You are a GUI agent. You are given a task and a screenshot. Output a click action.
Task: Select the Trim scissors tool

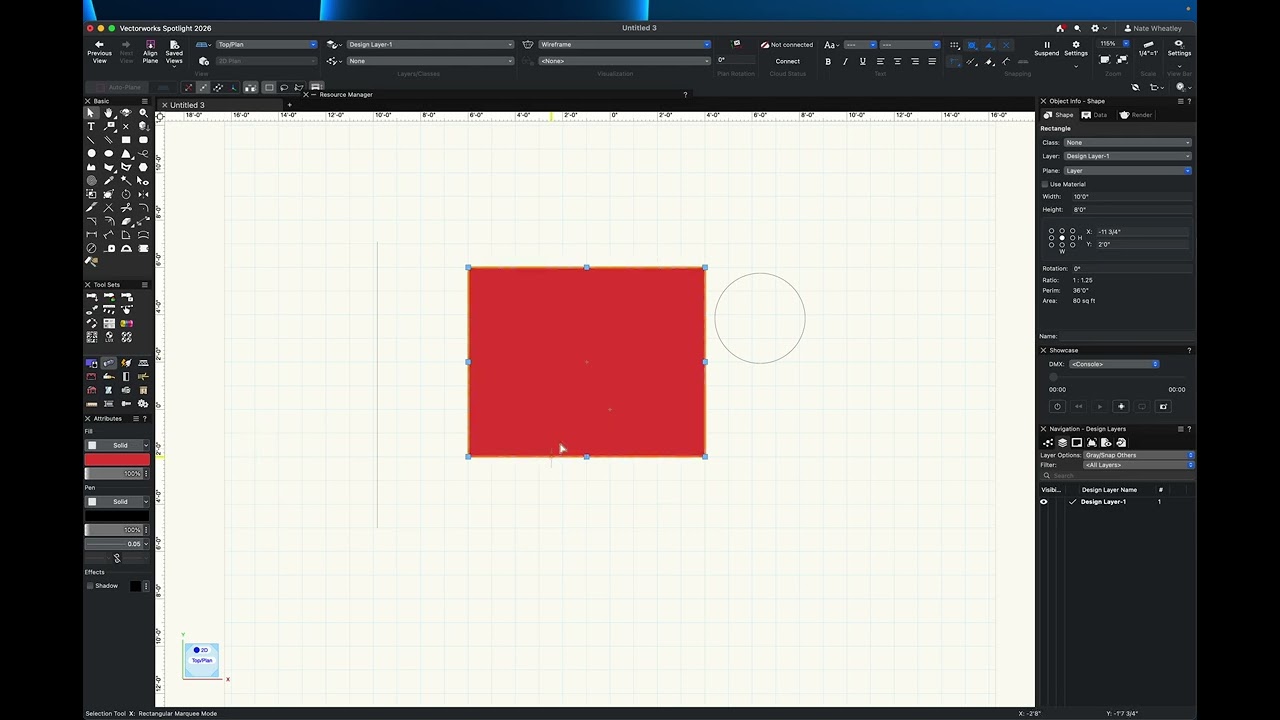[126, 208]
